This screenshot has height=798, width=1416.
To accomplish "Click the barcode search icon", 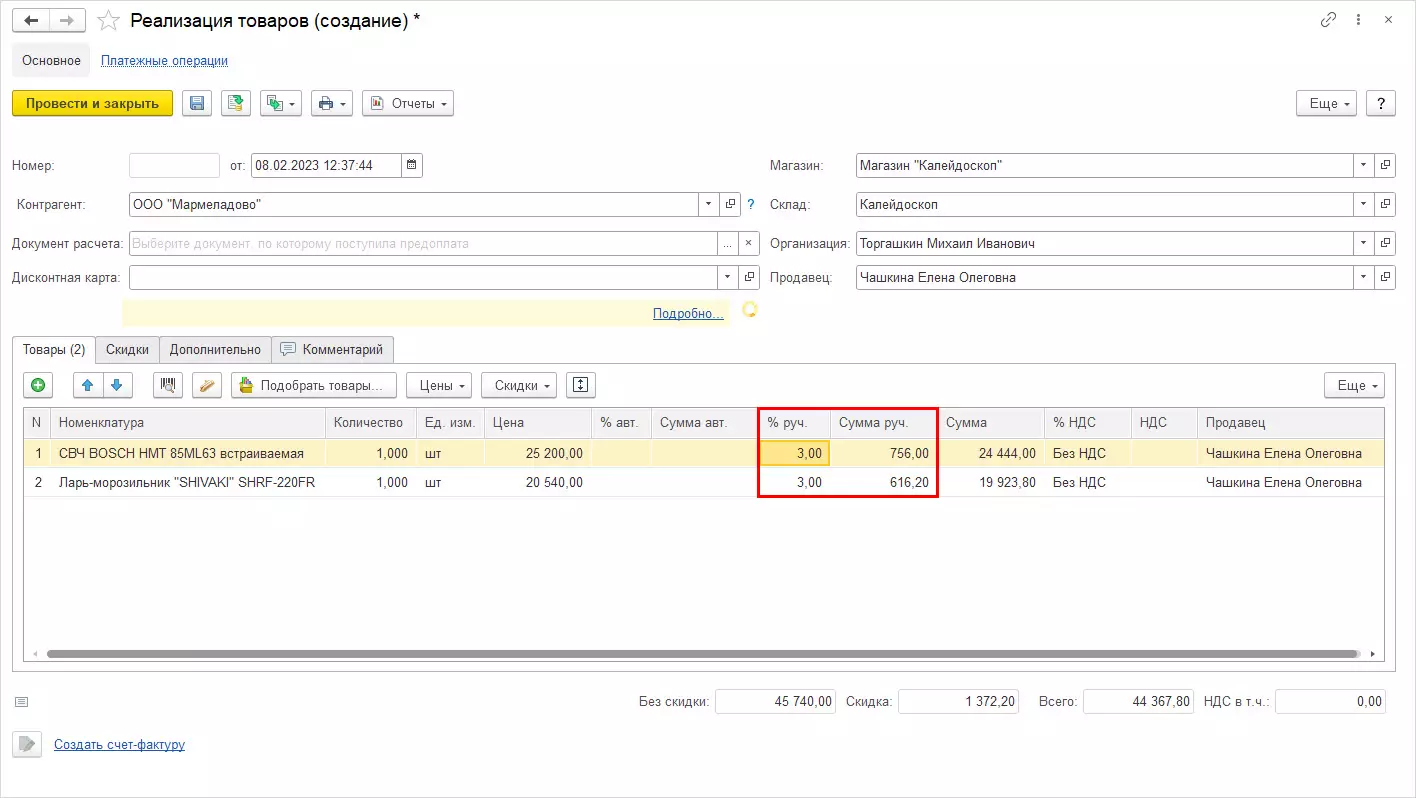I will (x=168, y=385).
